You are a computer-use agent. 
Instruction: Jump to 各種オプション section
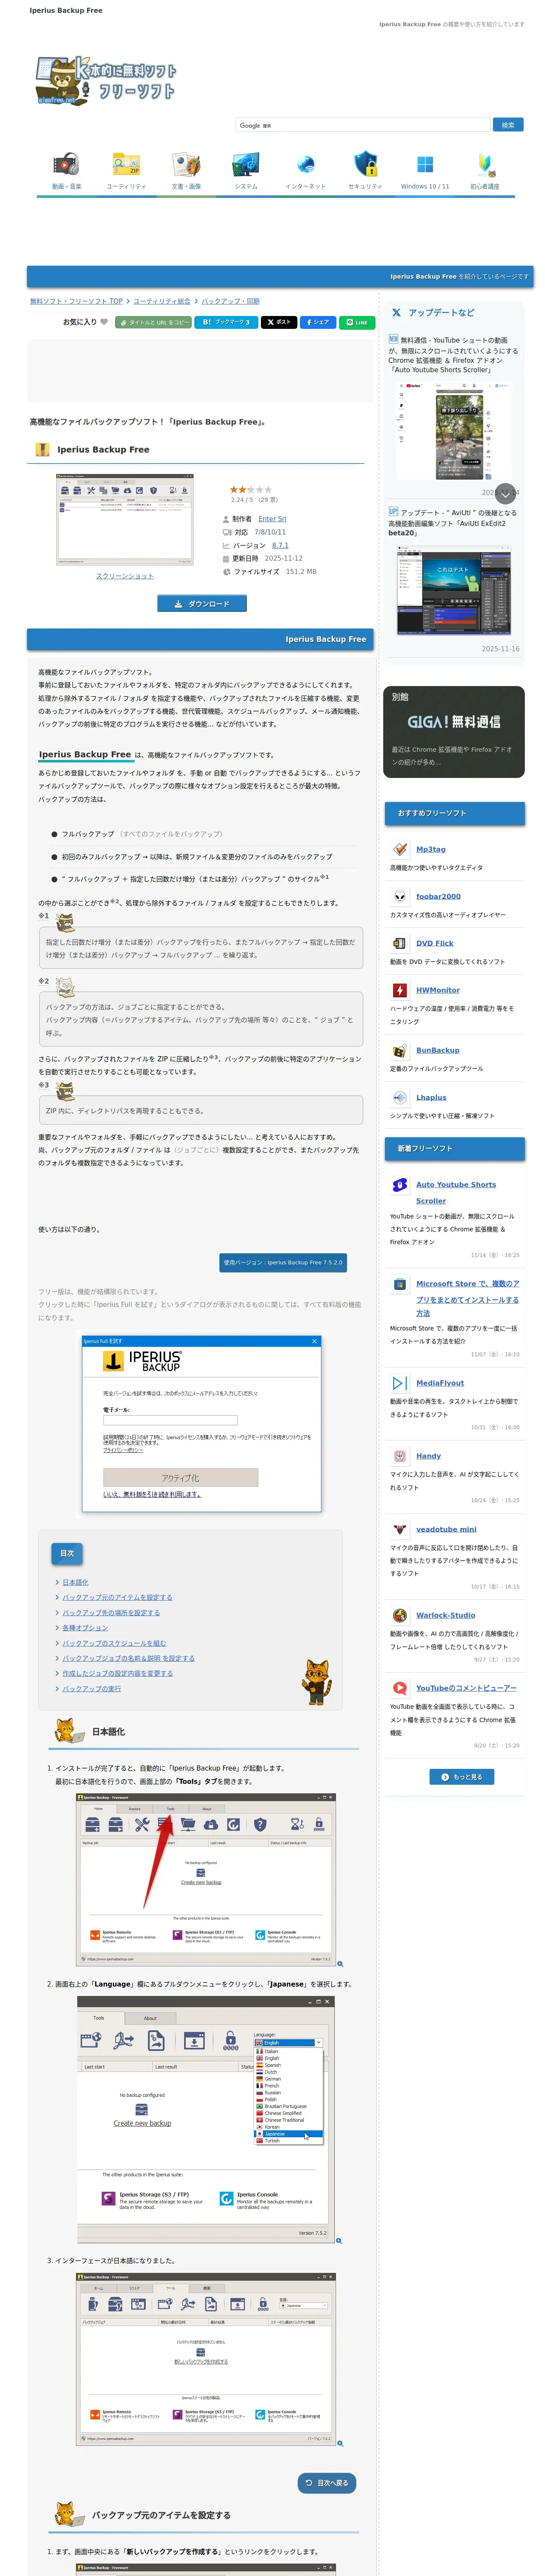point(85,1628)
